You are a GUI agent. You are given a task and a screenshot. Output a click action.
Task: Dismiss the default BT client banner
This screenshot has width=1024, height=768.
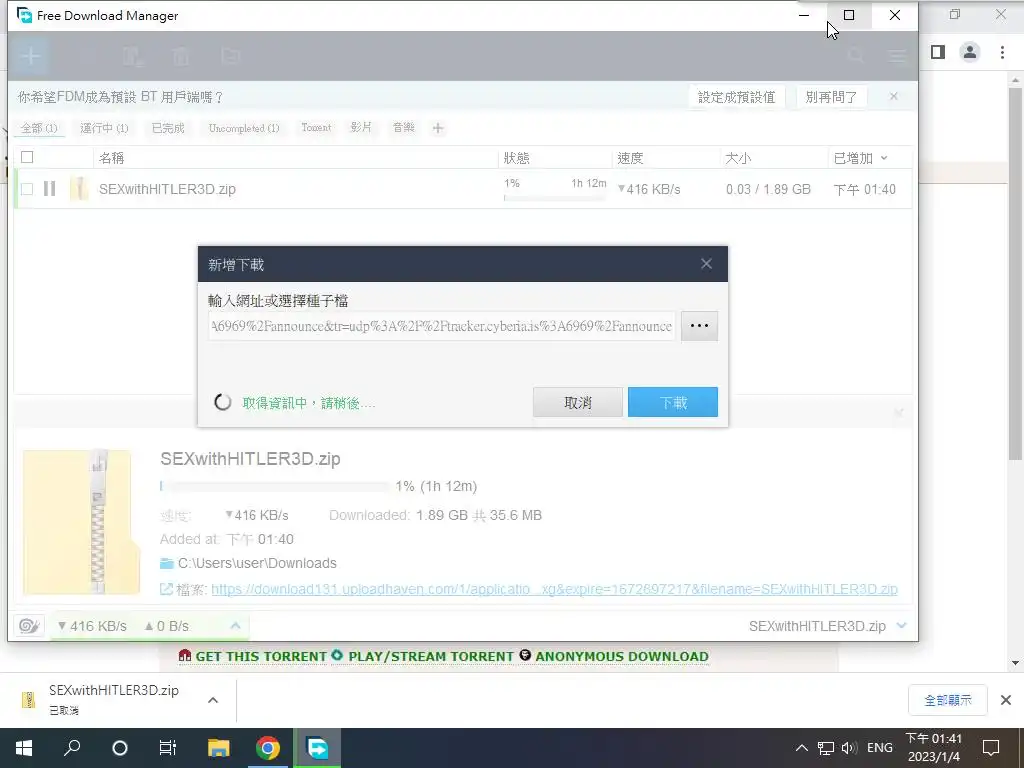(893, 97)
